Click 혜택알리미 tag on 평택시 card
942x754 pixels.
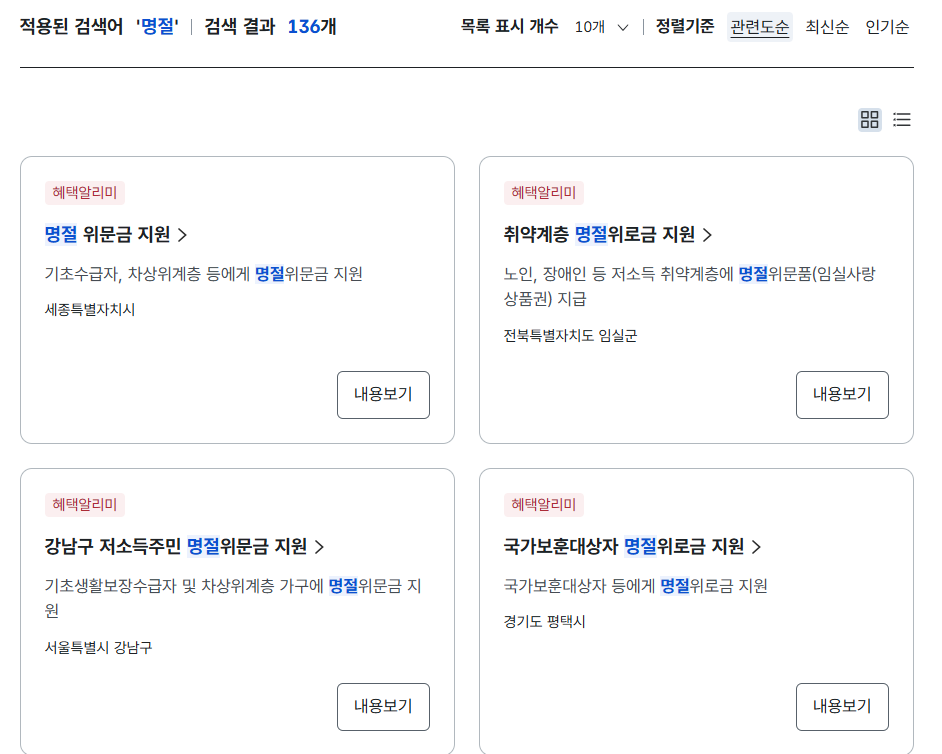click(544, 505)
